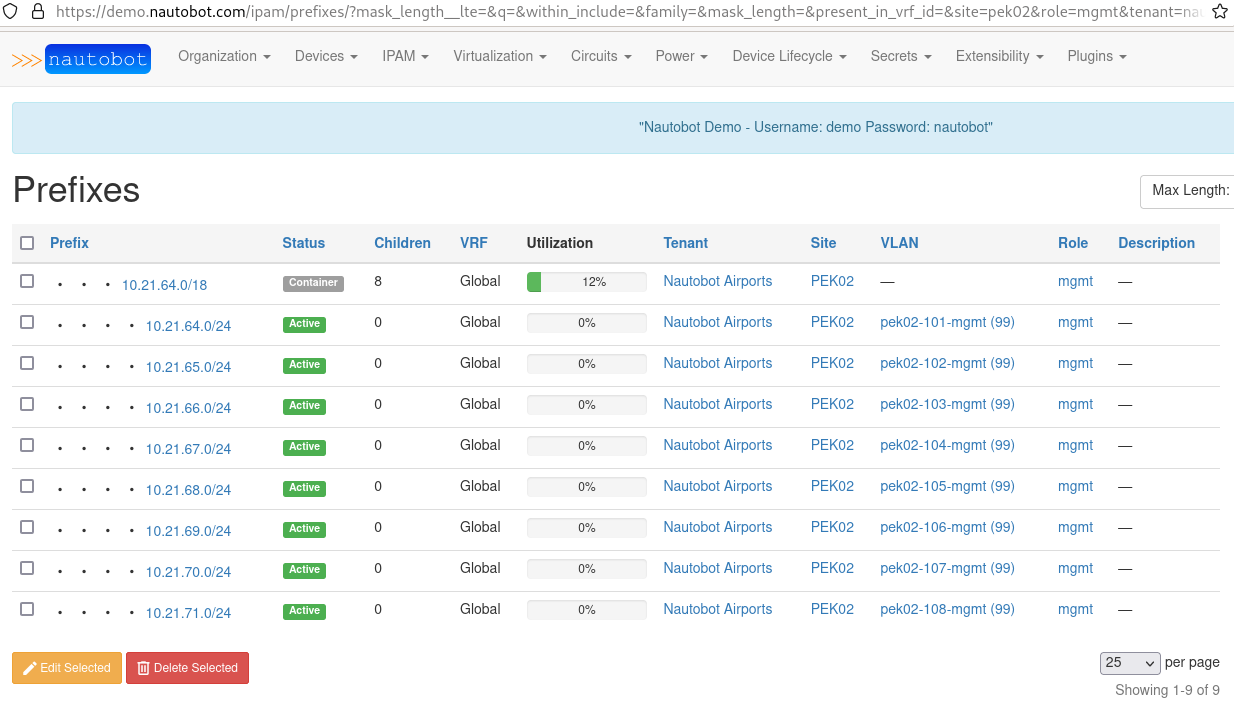Change the per page count dropdown
The height and width of the screenshot is (713, 1234).
click(1130, 663)
